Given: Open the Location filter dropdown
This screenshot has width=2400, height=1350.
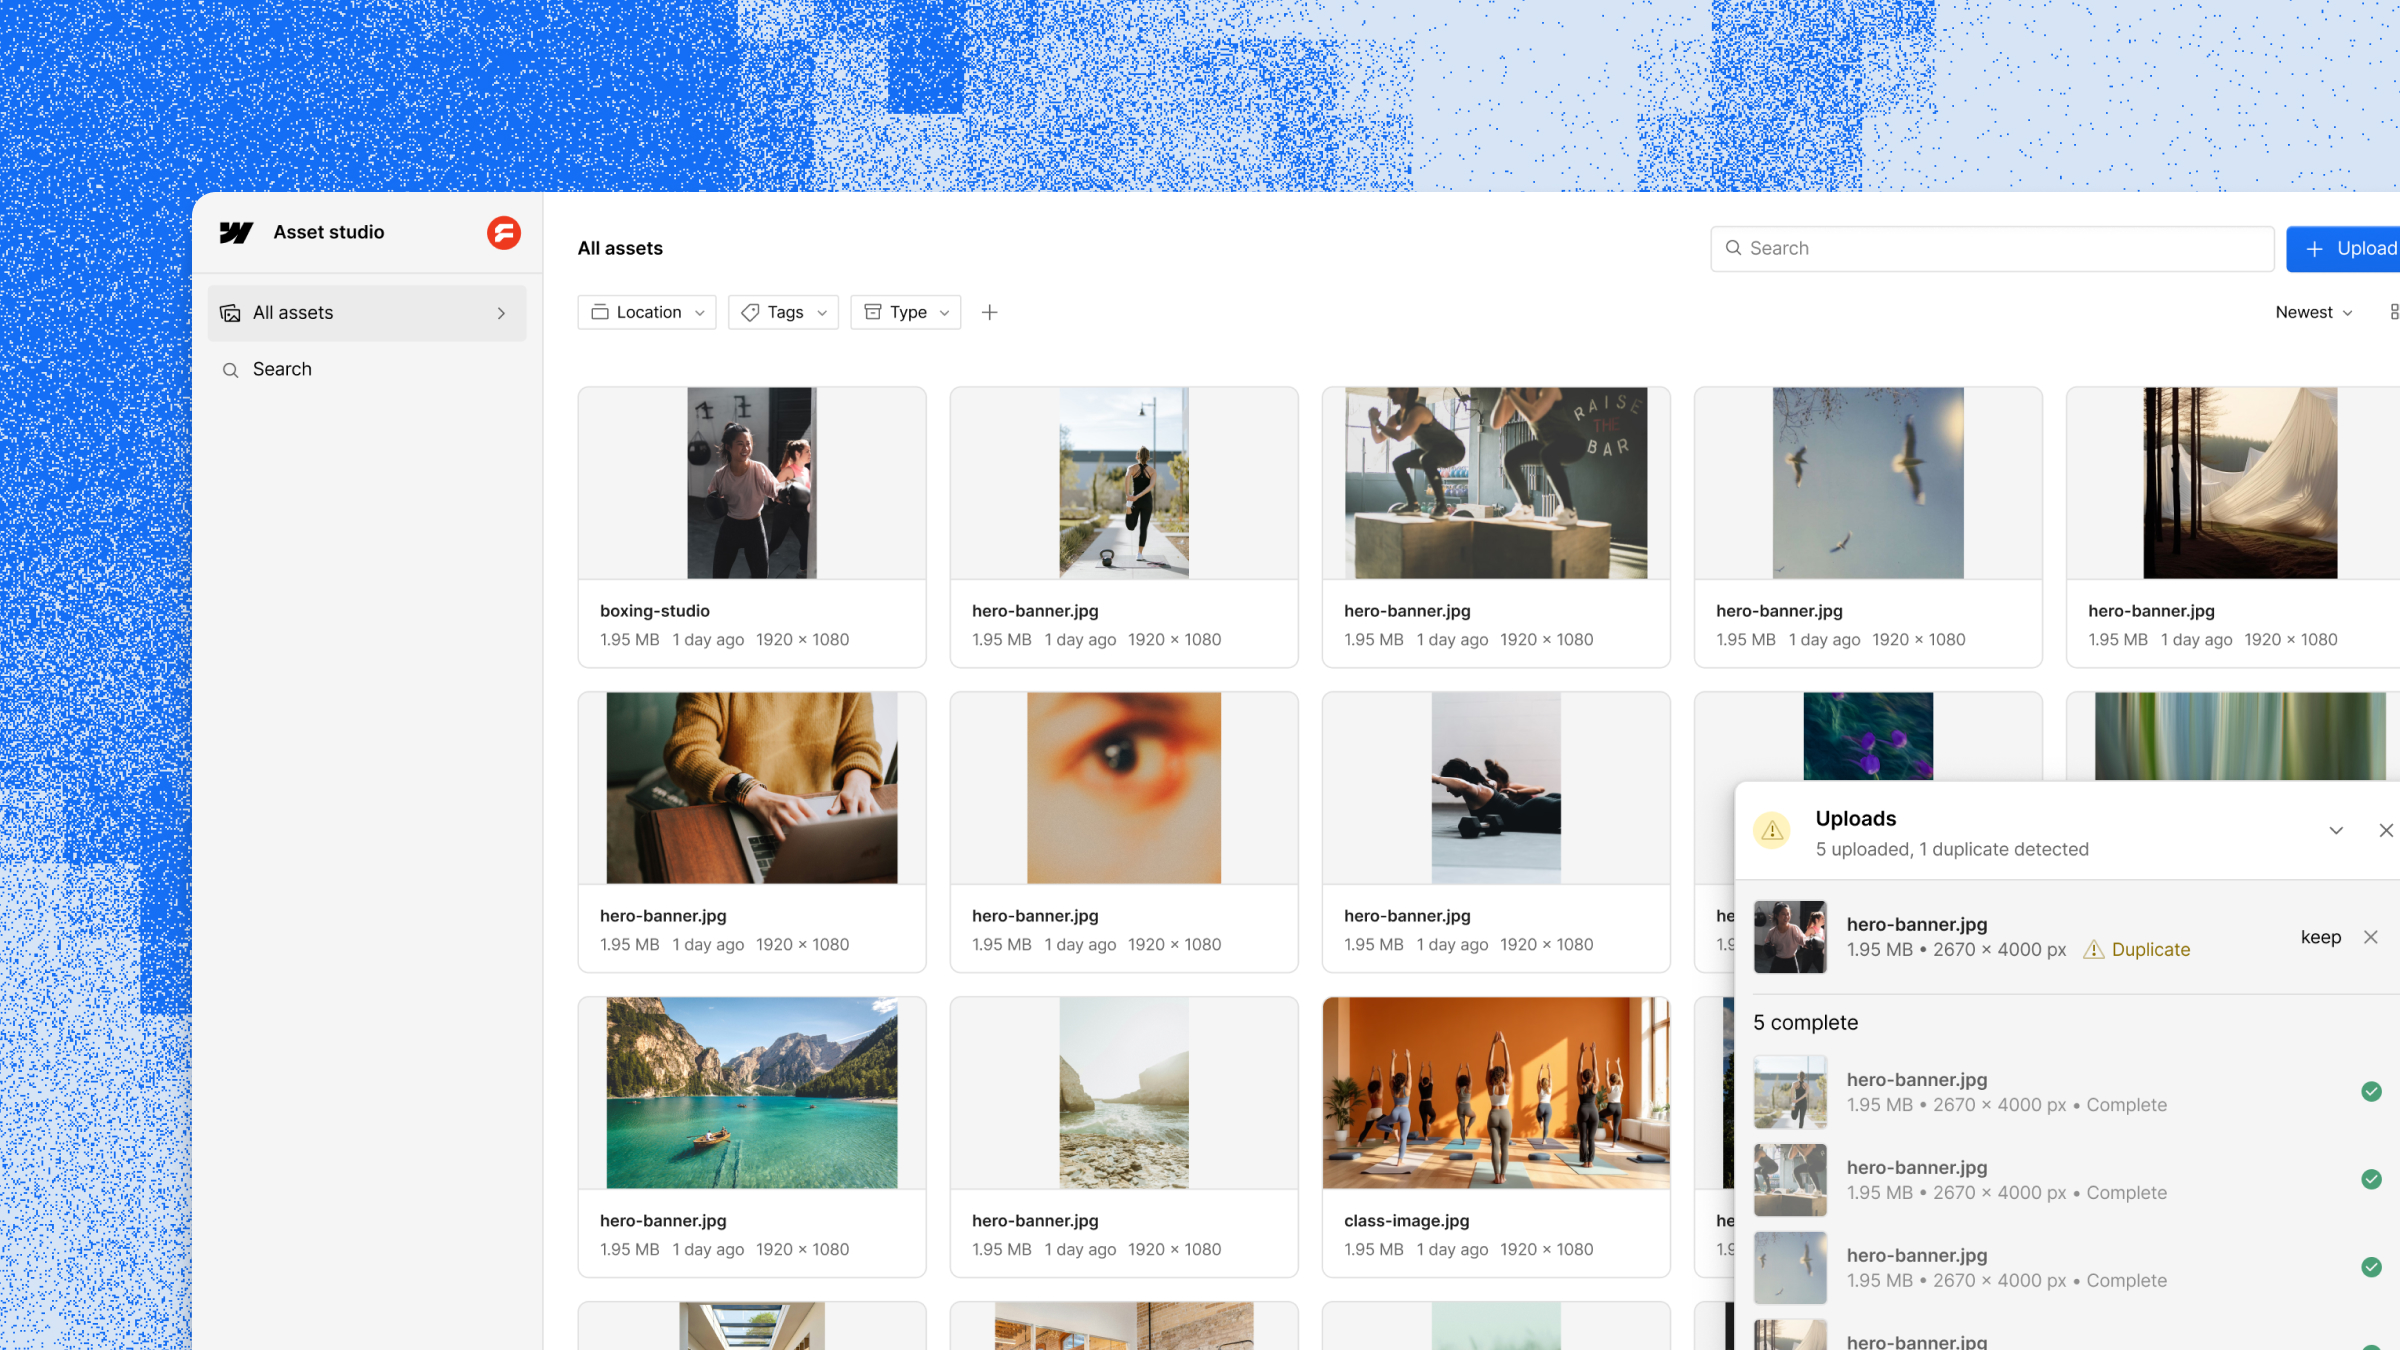Looking at the screenshot, I should click(647, 312).
